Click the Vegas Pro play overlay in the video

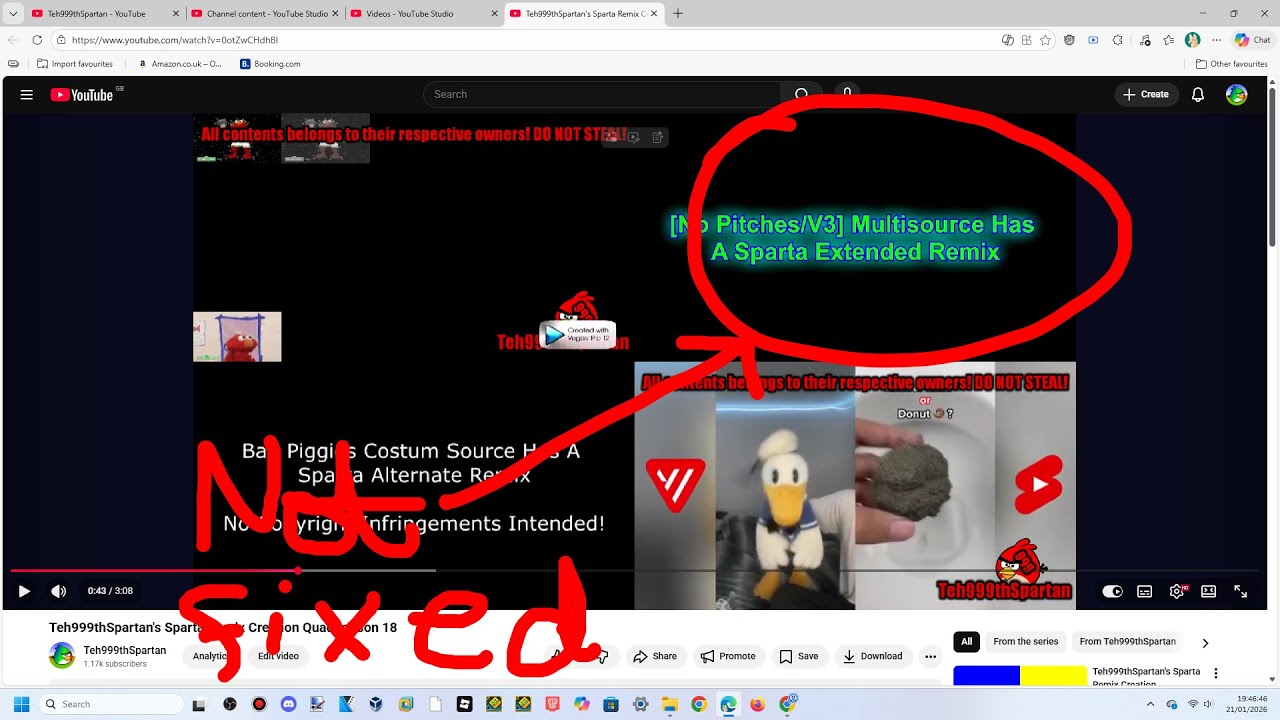point(578,334)
